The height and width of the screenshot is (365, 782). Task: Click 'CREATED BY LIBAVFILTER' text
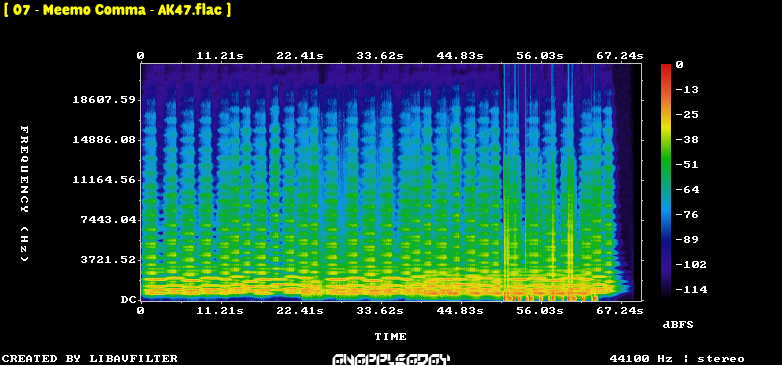point(90,359)
